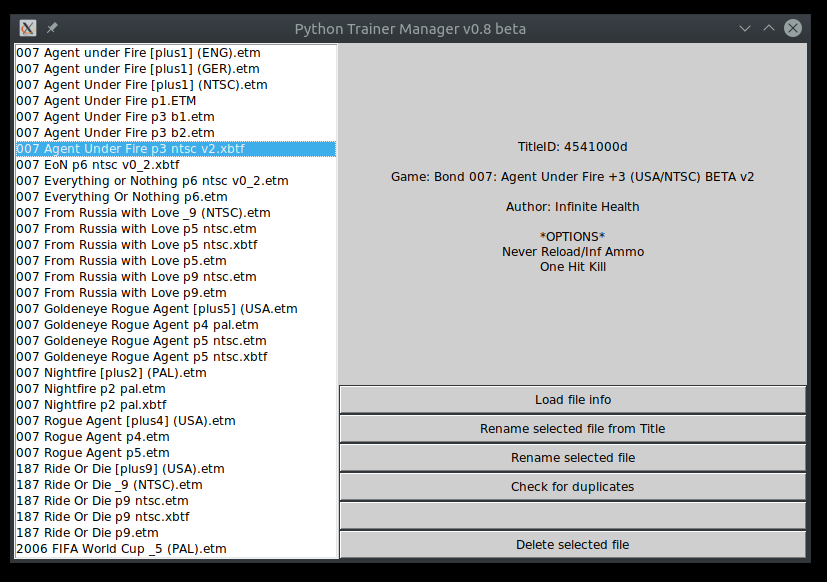The image size is (827, 582).
Task: Maximize window using up chevron icon
Action: click(769, 28)
